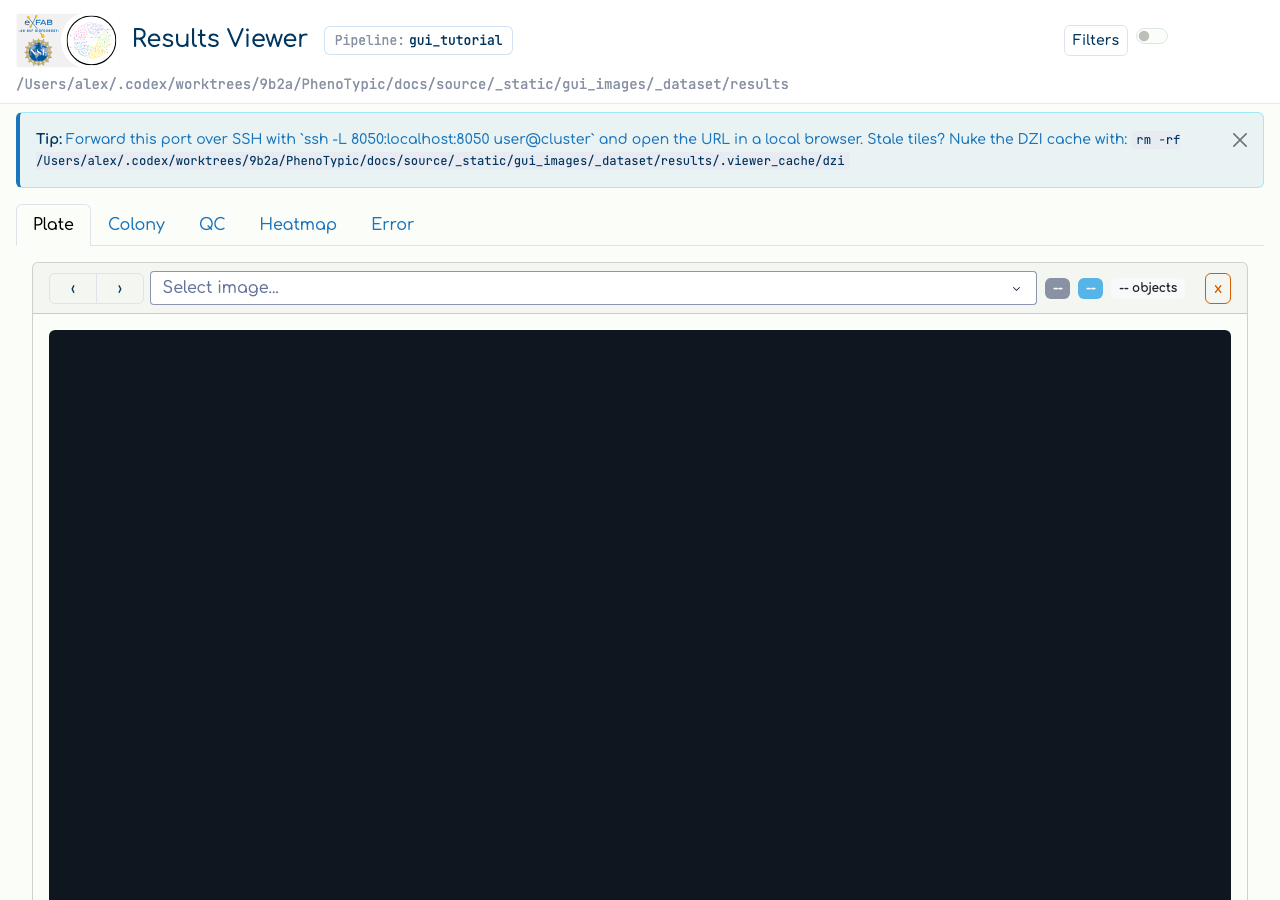1280x900 pixels.
Task: Open the Select image dropdown
Action: (x=593, y=288)
